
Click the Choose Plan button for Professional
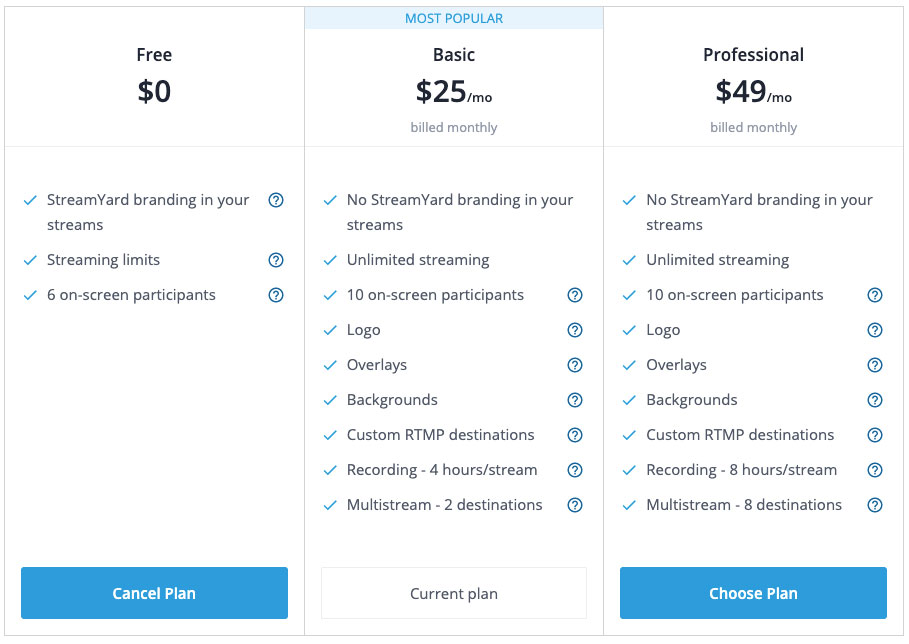(753, 593)
